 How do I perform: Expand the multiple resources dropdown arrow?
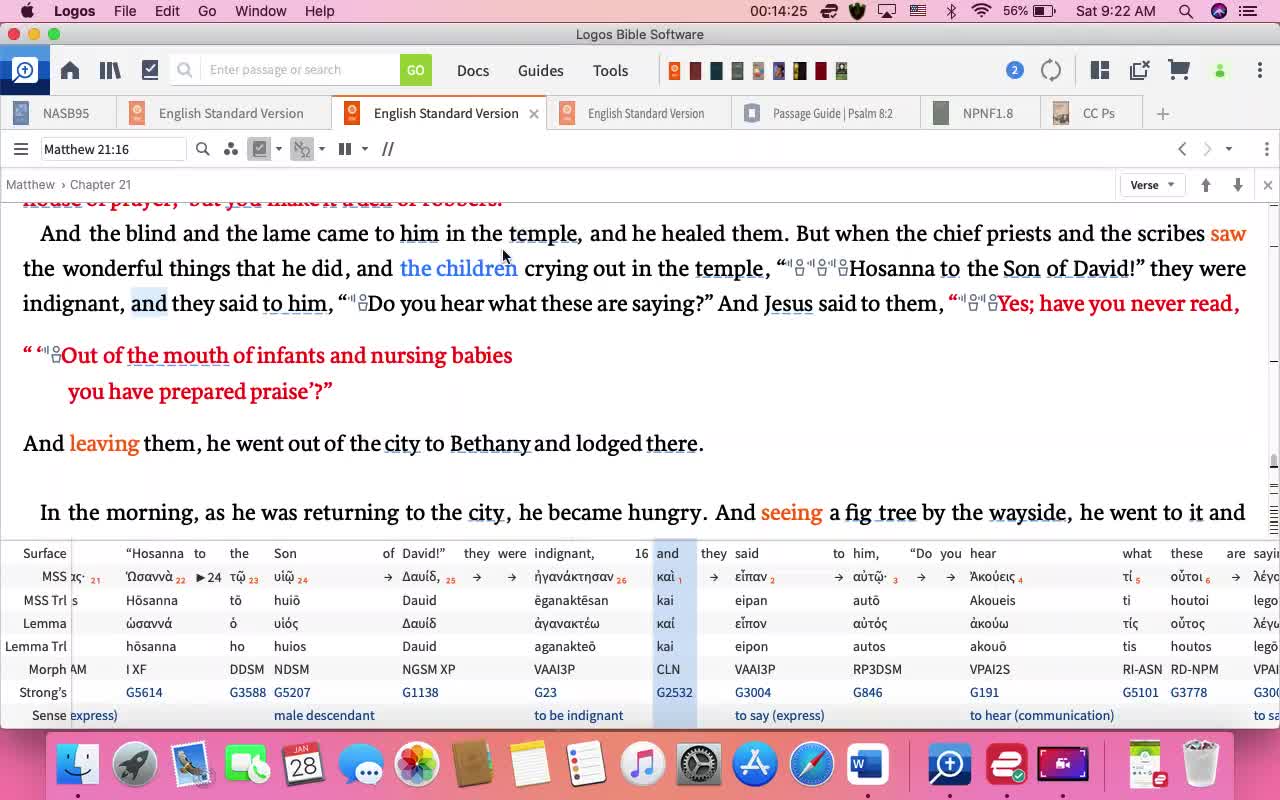364,149
